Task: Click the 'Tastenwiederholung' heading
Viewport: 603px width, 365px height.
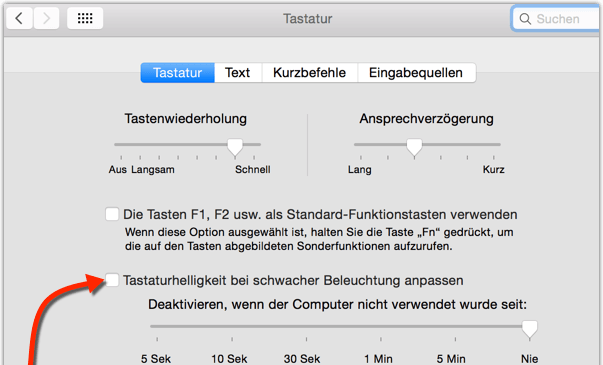Action: pyautogui.click(x=185, y=118)
